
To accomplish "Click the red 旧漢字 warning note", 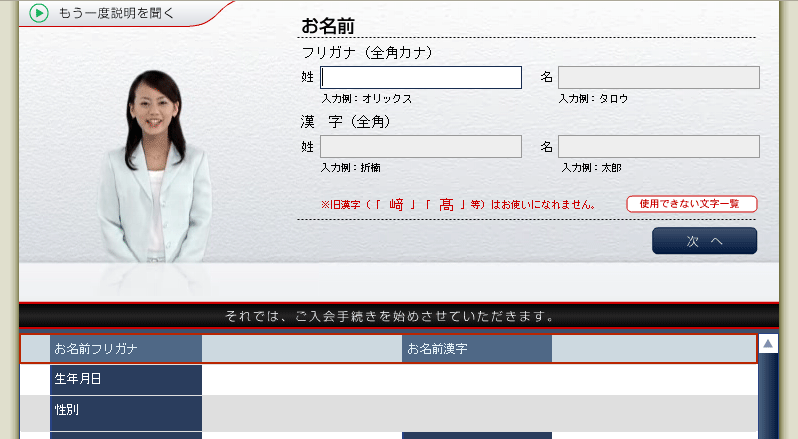I will pyautogui.click(x=458, y=205).
